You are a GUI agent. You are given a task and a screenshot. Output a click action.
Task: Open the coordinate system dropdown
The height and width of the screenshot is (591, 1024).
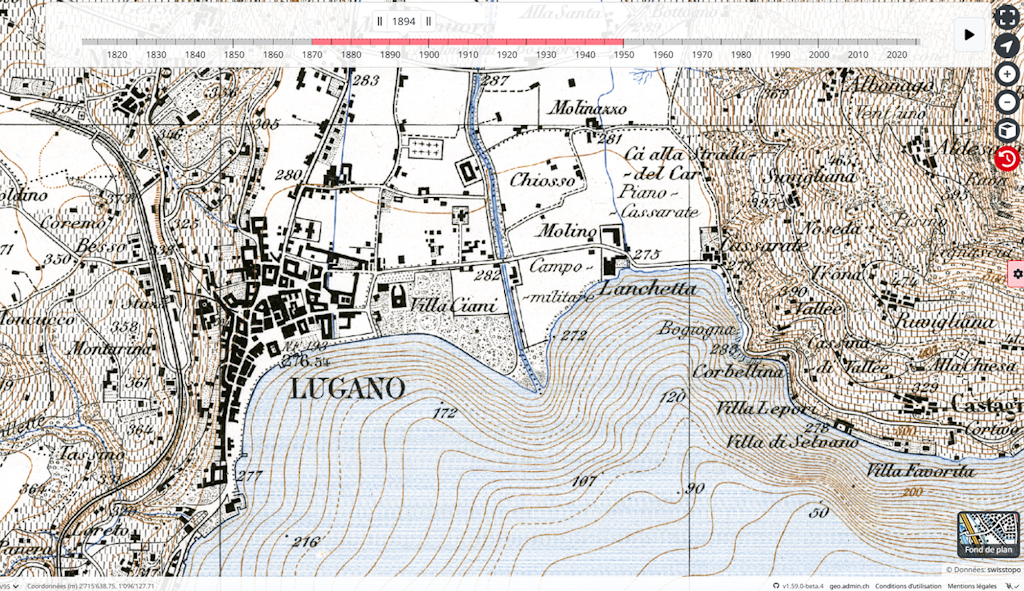[x=10, y=585]
